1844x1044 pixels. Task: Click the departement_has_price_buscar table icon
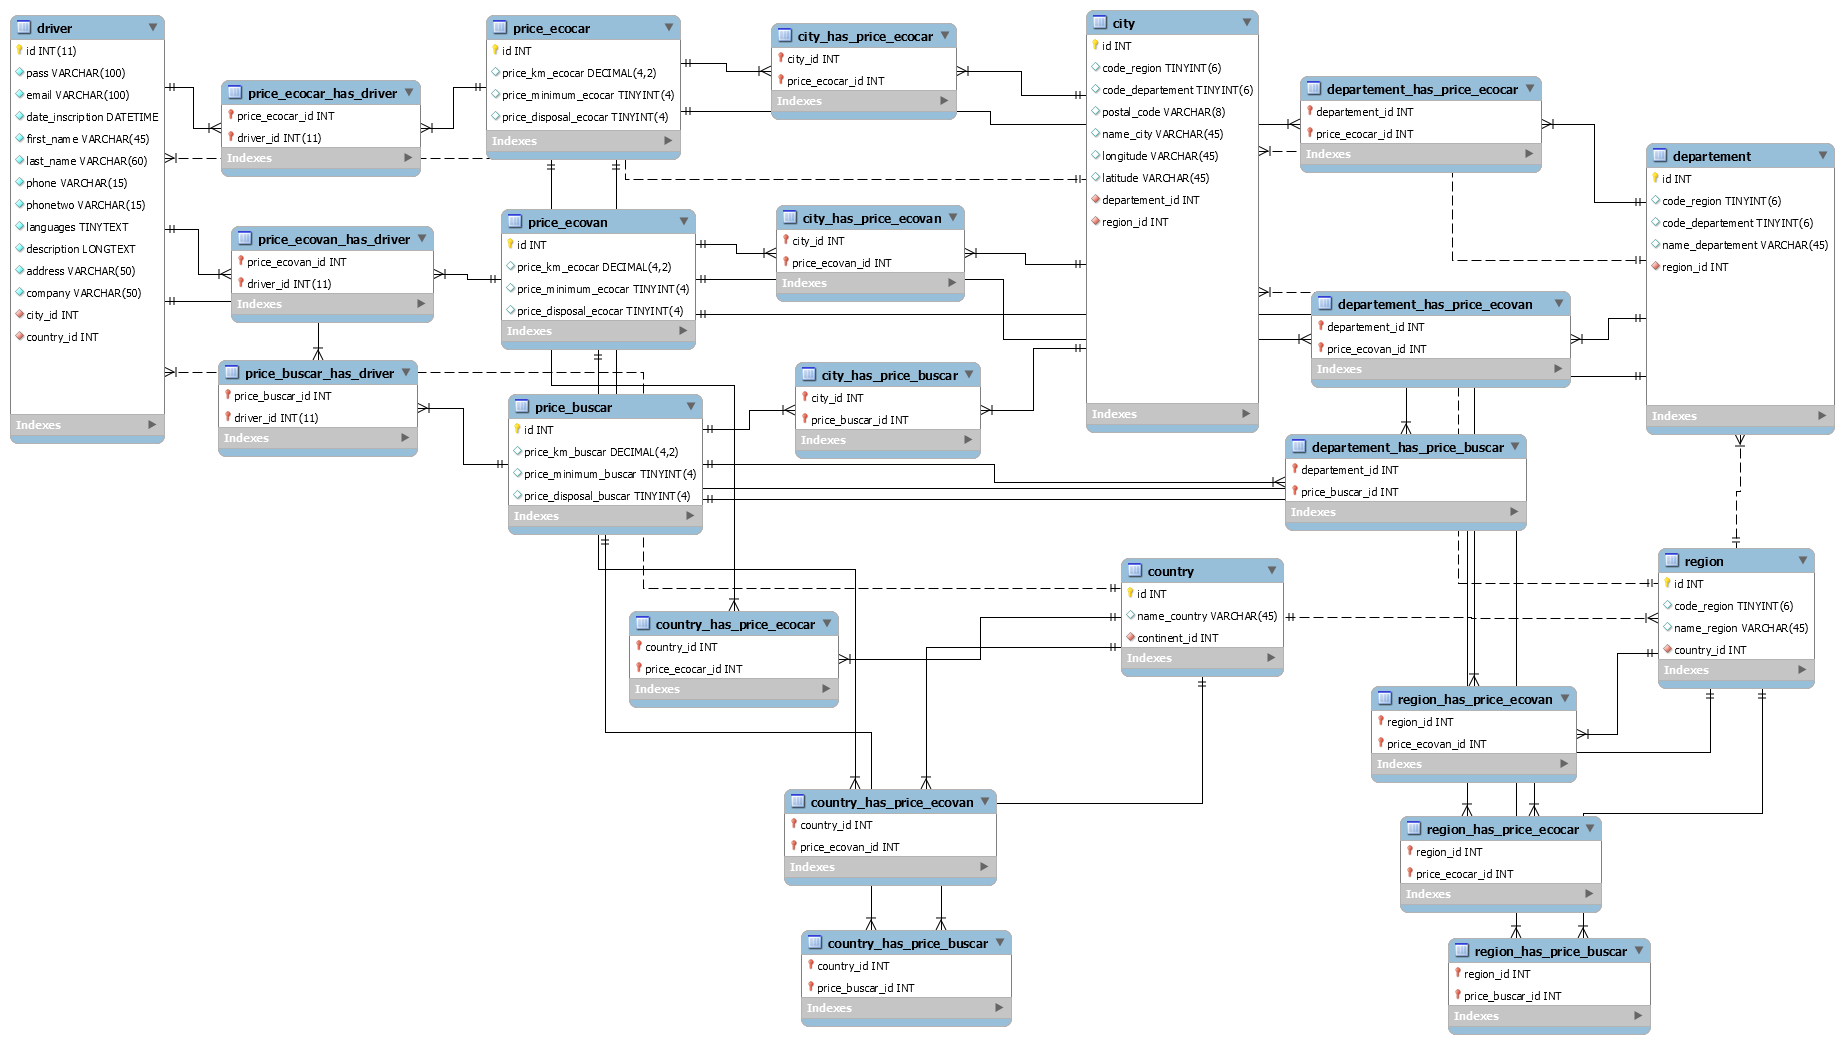point(1299,447)
